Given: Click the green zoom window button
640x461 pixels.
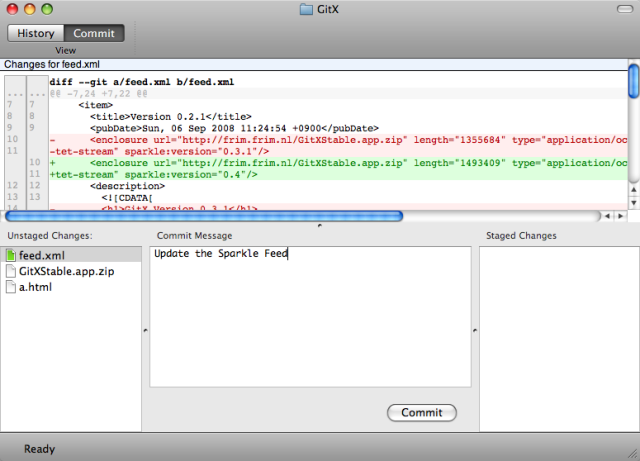Looking at the screenshot, I should [47, 9].
